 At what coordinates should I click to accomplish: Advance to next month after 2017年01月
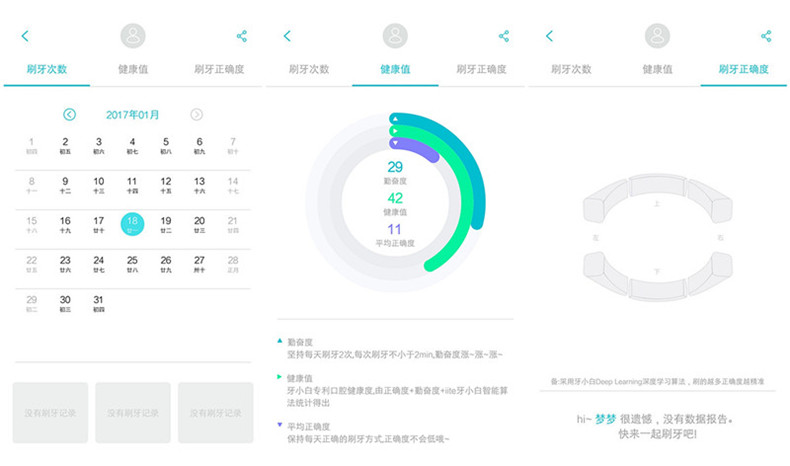(197, 115)
